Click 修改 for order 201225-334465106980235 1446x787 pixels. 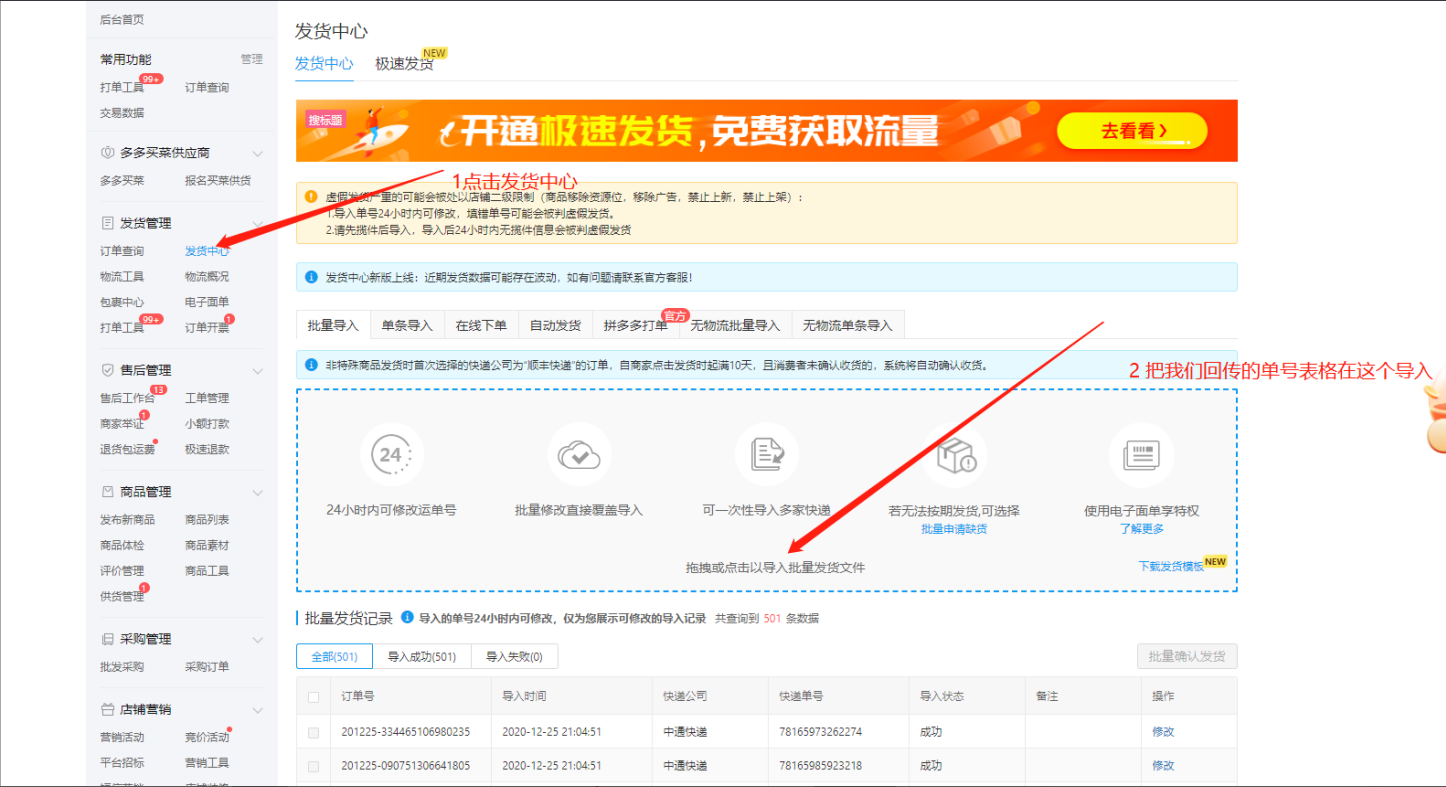[1163, 732]
